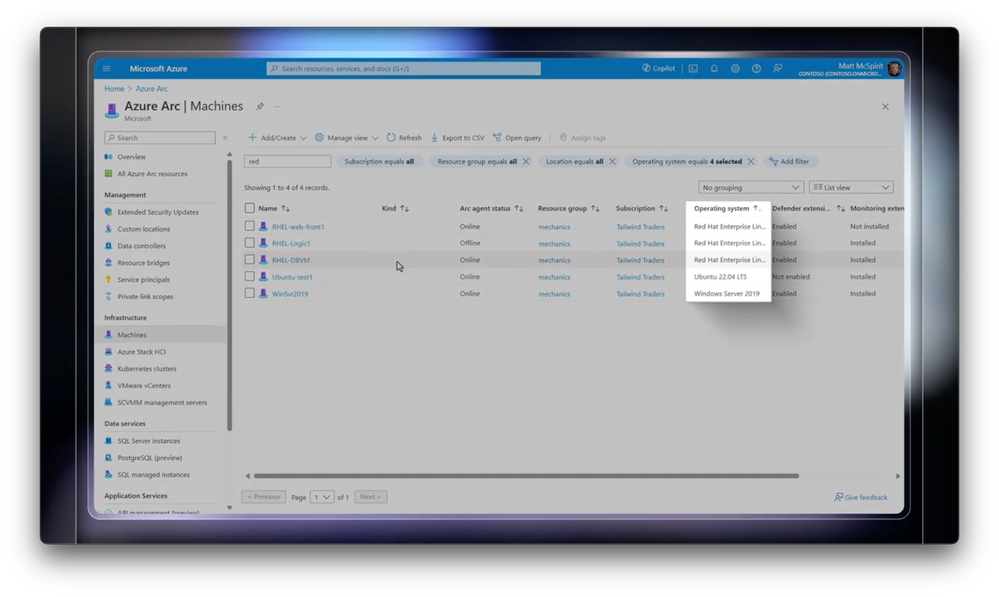Open the page number dropdown
999x597 pixels.
point(322,497)
